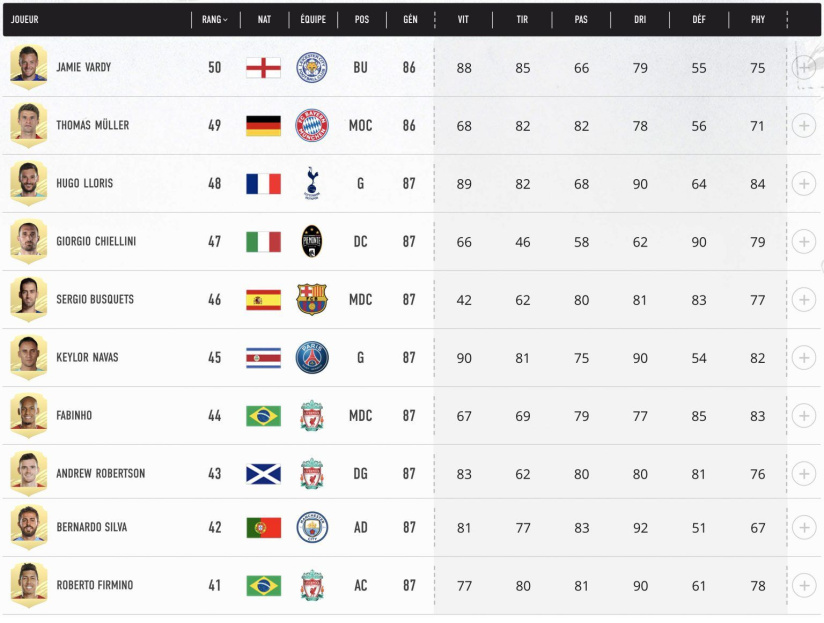
Task: Click the FC Barcelona badge for Sergio Busquets
Action: 311,298
